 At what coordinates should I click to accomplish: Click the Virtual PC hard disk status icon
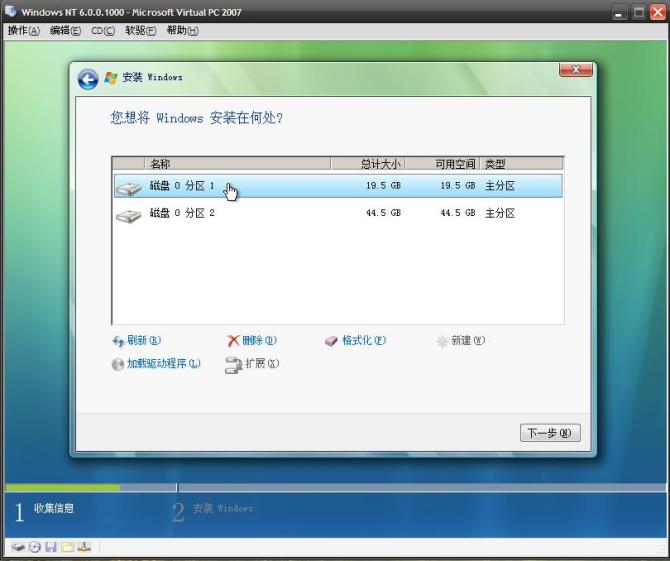coord(18,546)
